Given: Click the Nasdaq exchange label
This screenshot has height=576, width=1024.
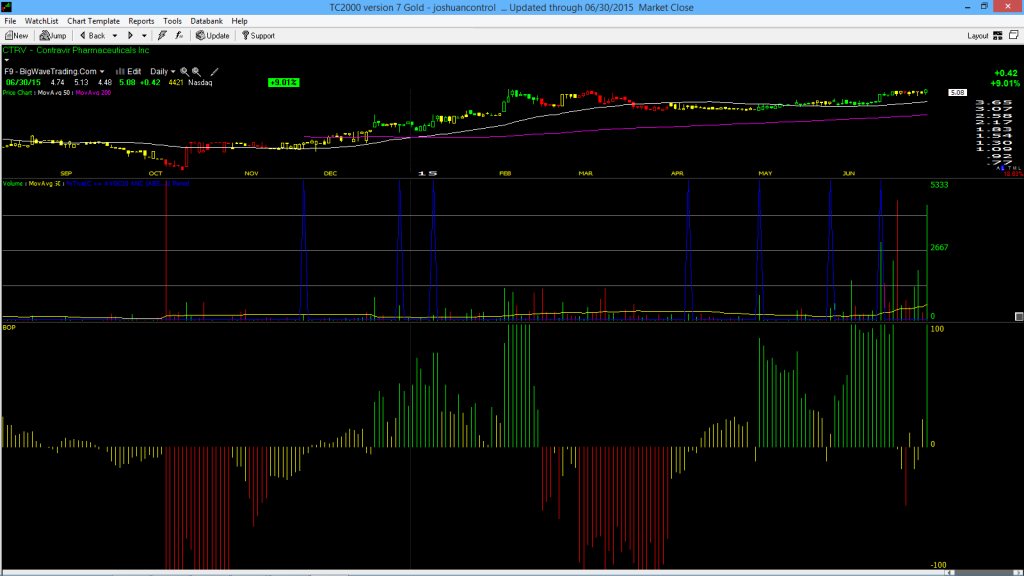Looking at the screenshot, I should pos(200,82).
